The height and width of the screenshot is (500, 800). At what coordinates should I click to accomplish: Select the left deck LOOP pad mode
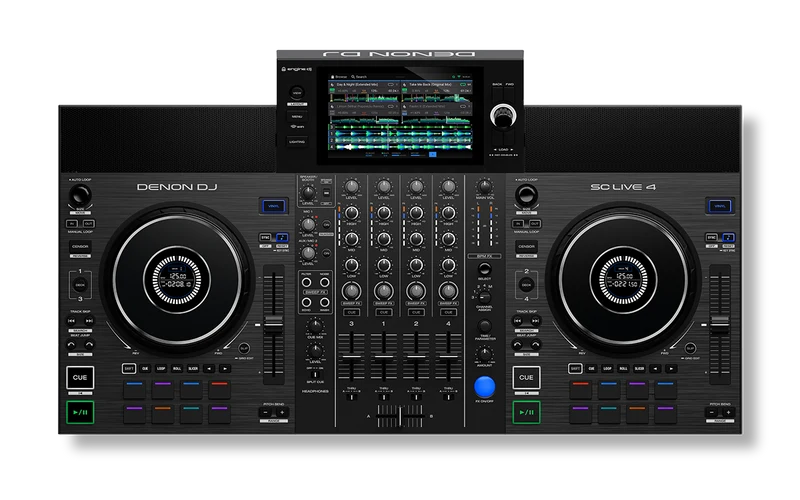(x=161, y=368)
